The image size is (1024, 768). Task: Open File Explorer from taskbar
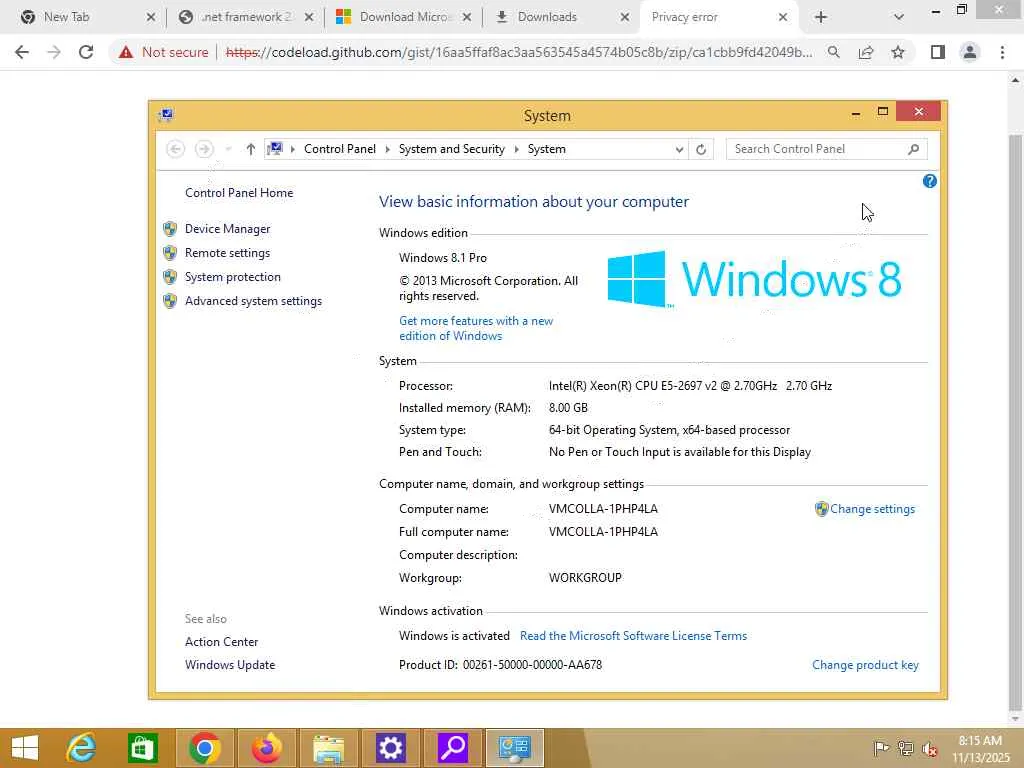click(x=328, y=748)
